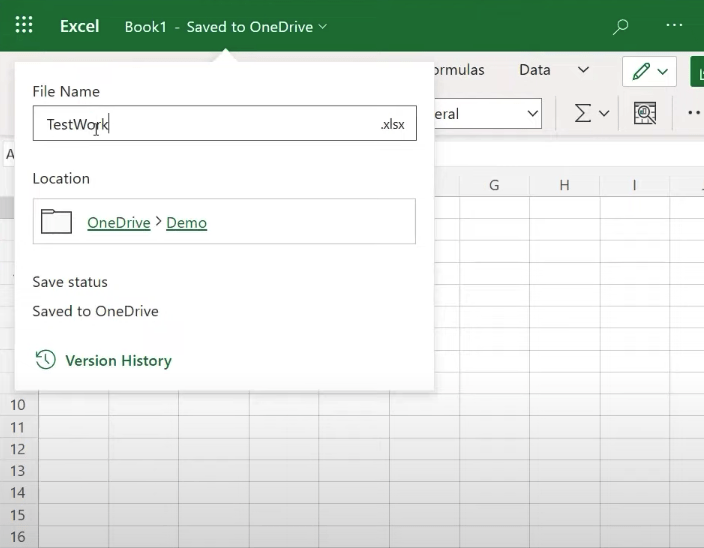Open the Data ribbon tab
704x548 pixels.
click(x=535, y=70)
